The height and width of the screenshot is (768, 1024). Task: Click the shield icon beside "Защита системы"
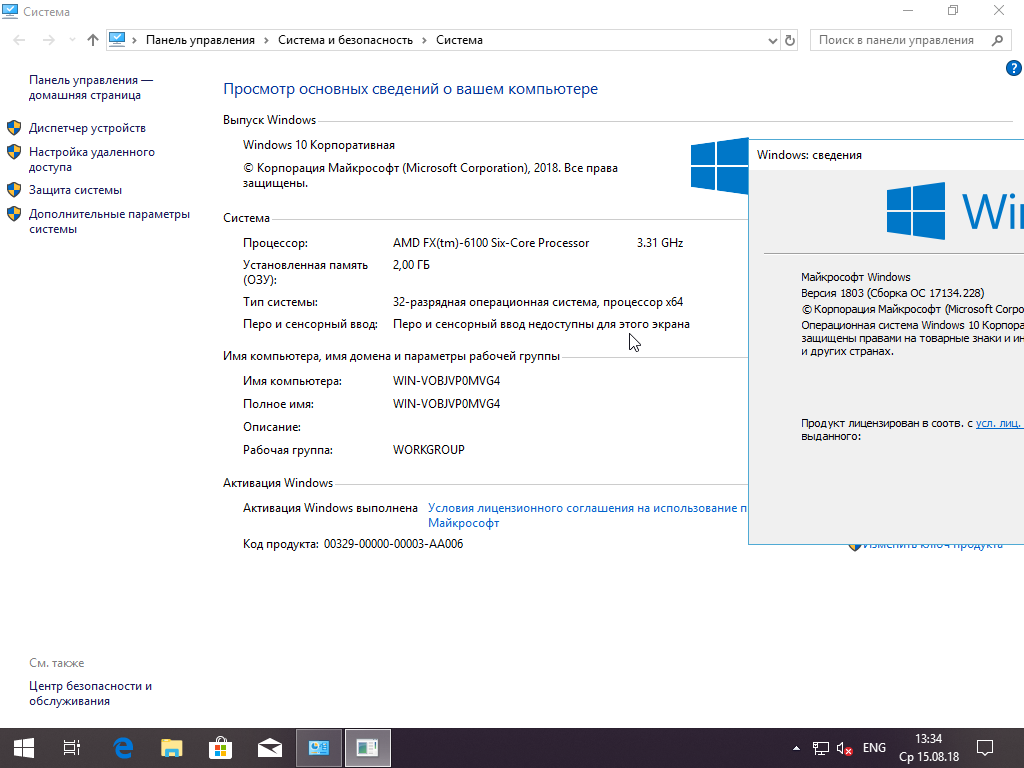coord(14,190)
